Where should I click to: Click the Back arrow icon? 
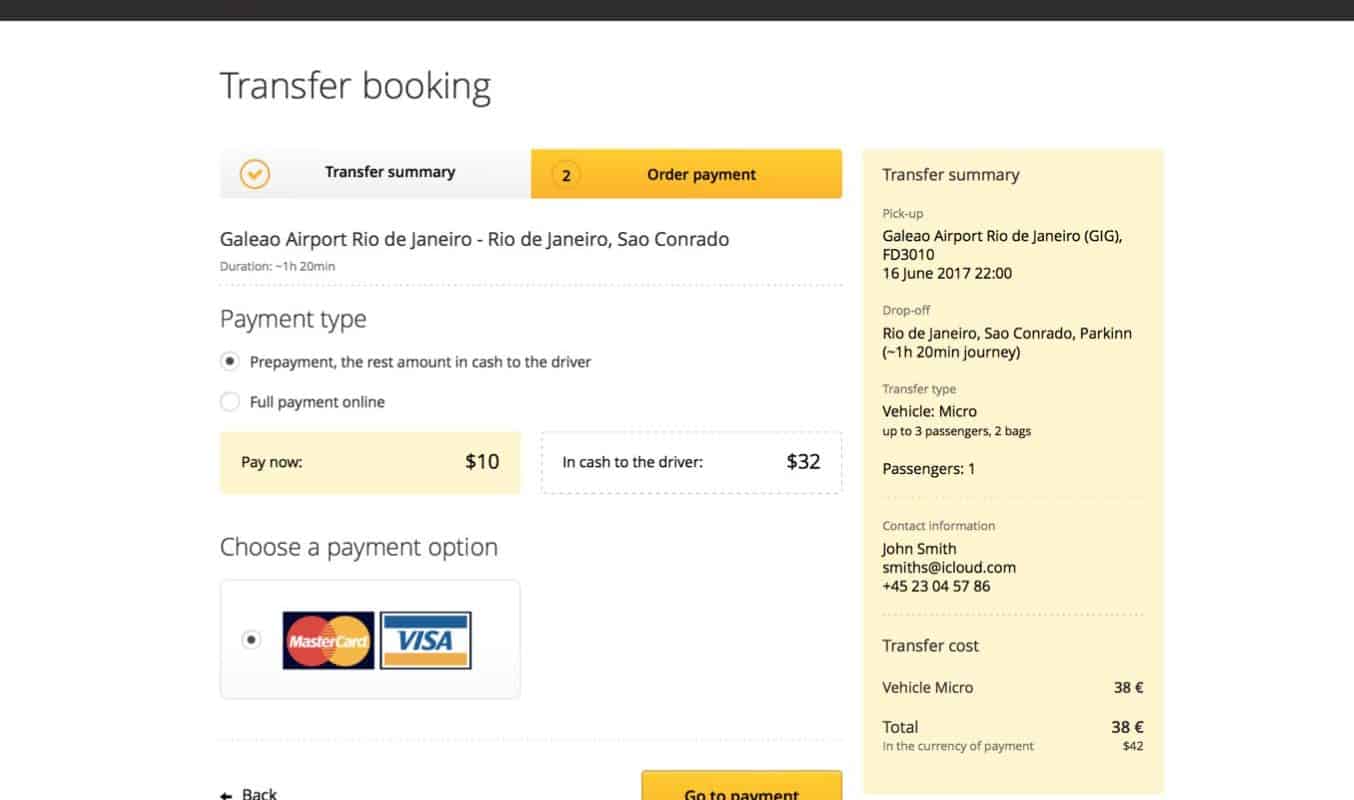tap(226, 795)
